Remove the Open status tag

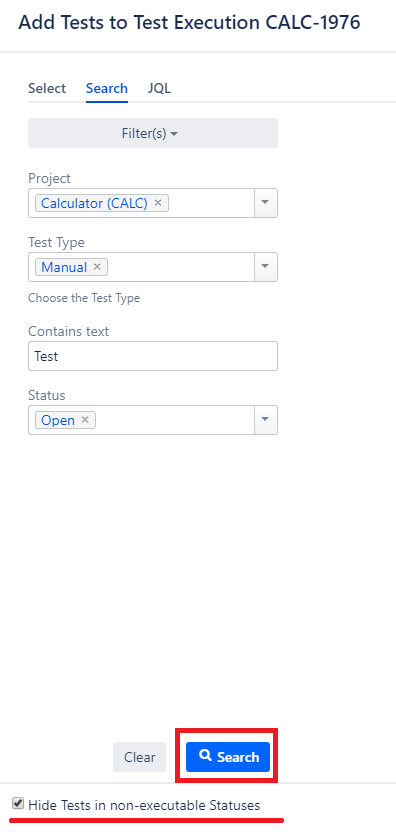85,420
